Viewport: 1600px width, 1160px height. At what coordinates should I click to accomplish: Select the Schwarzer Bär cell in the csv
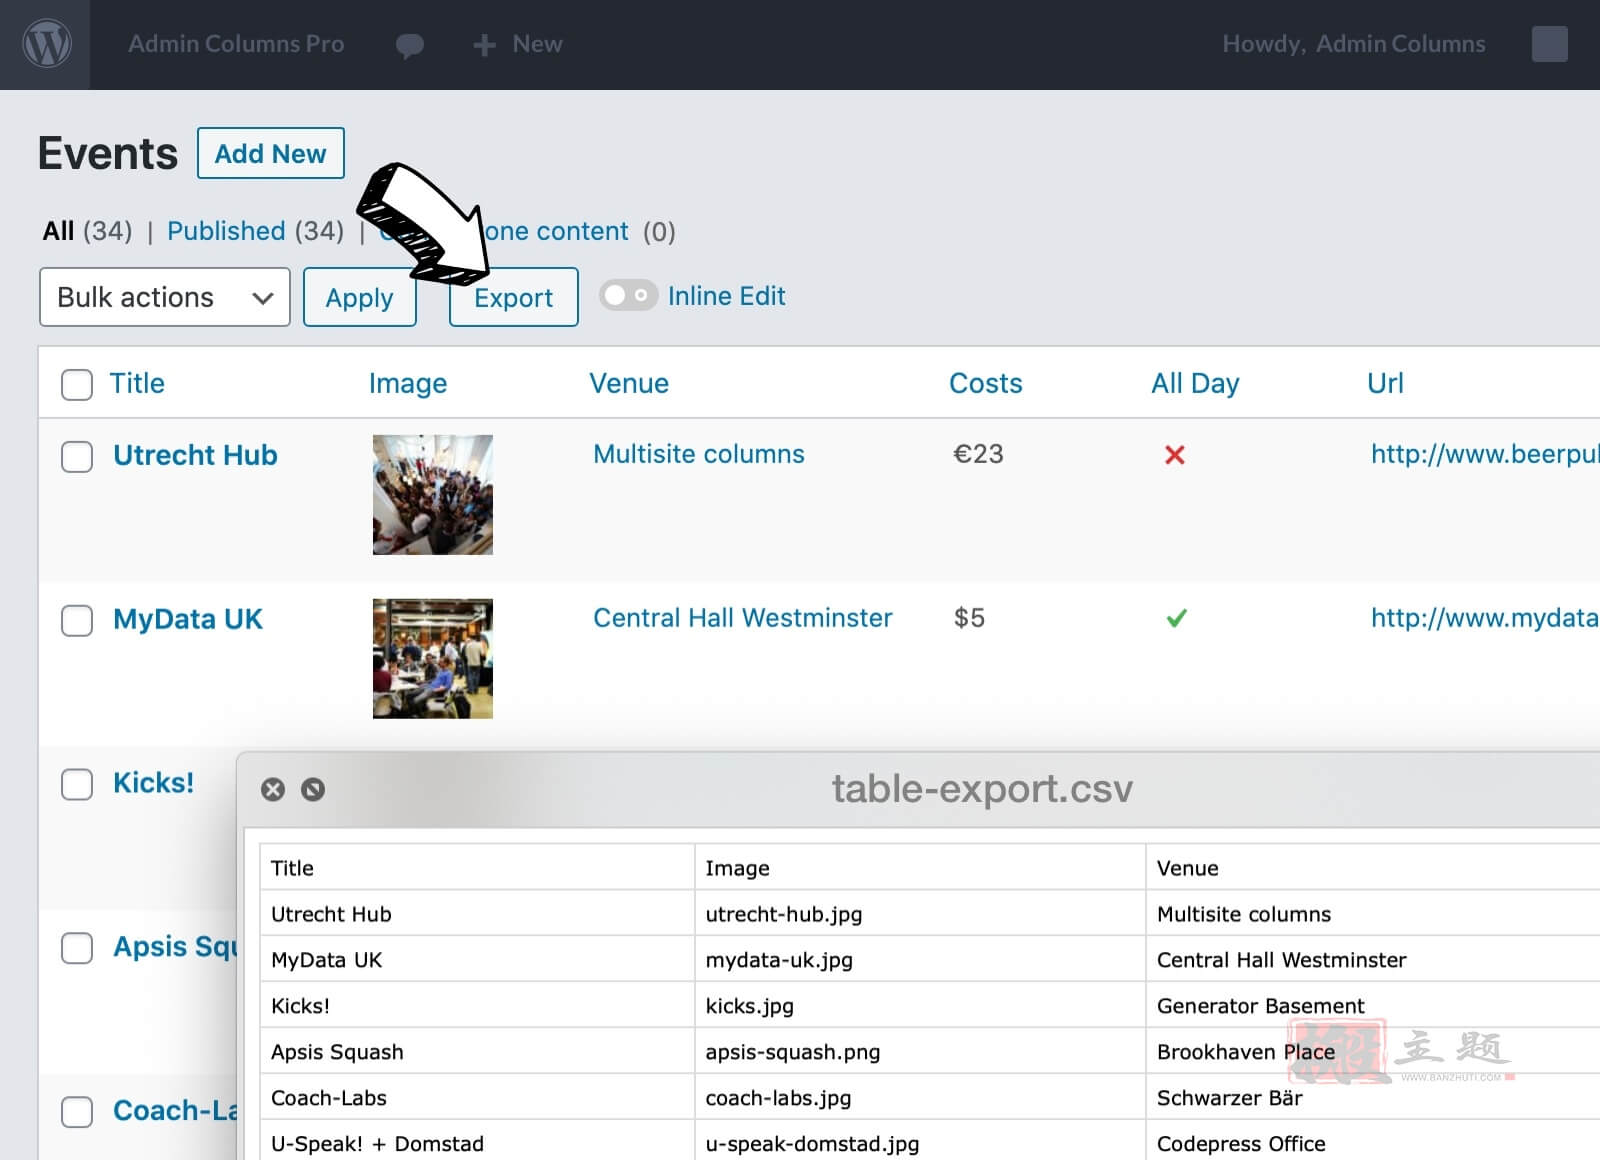(1373, 1097)
